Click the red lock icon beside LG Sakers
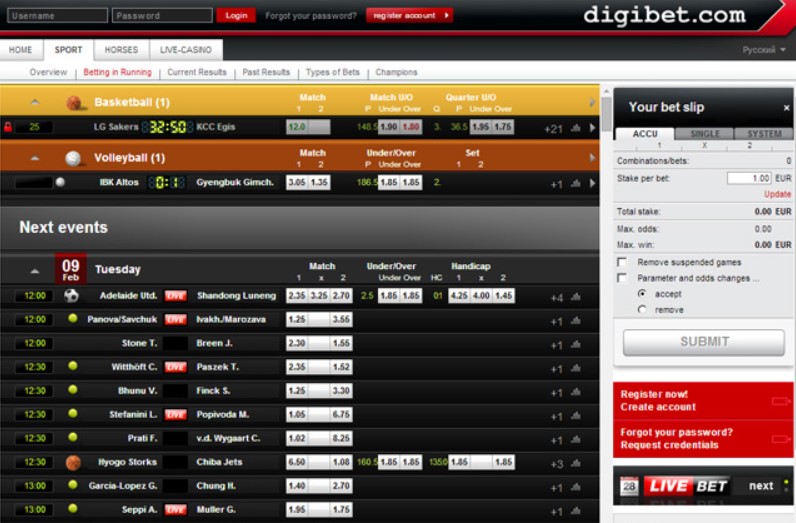 point(8,126)
